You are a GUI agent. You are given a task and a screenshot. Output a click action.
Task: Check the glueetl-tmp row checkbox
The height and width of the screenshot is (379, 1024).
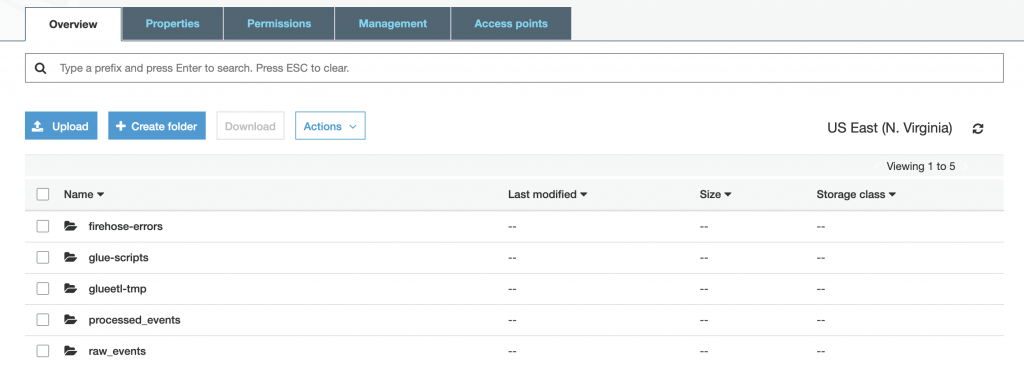(43, 288)
